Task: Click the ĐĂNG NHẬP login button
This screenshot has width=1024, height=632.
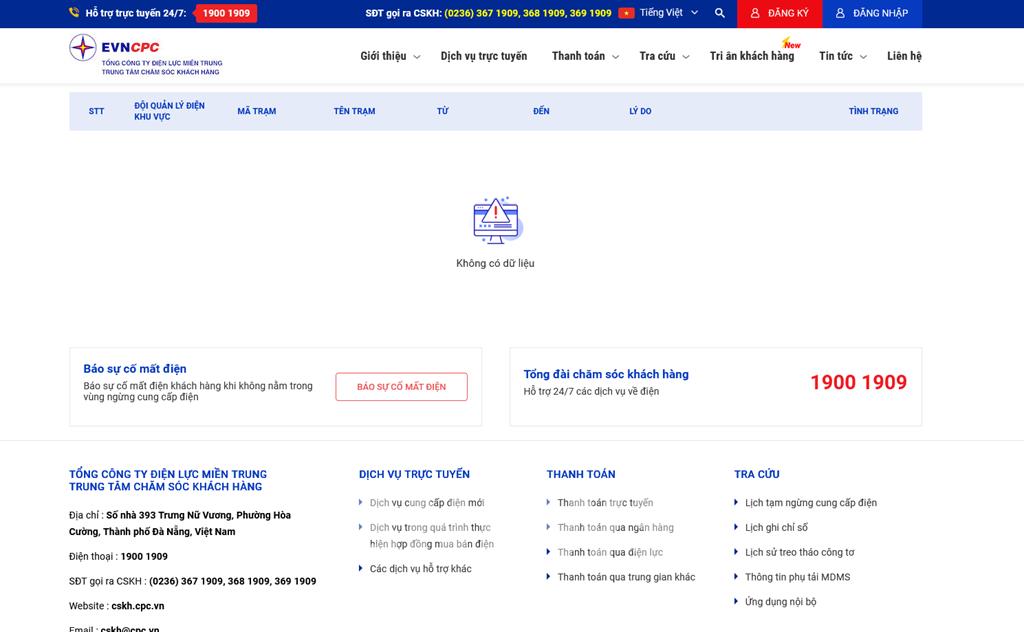Action: 872,13
